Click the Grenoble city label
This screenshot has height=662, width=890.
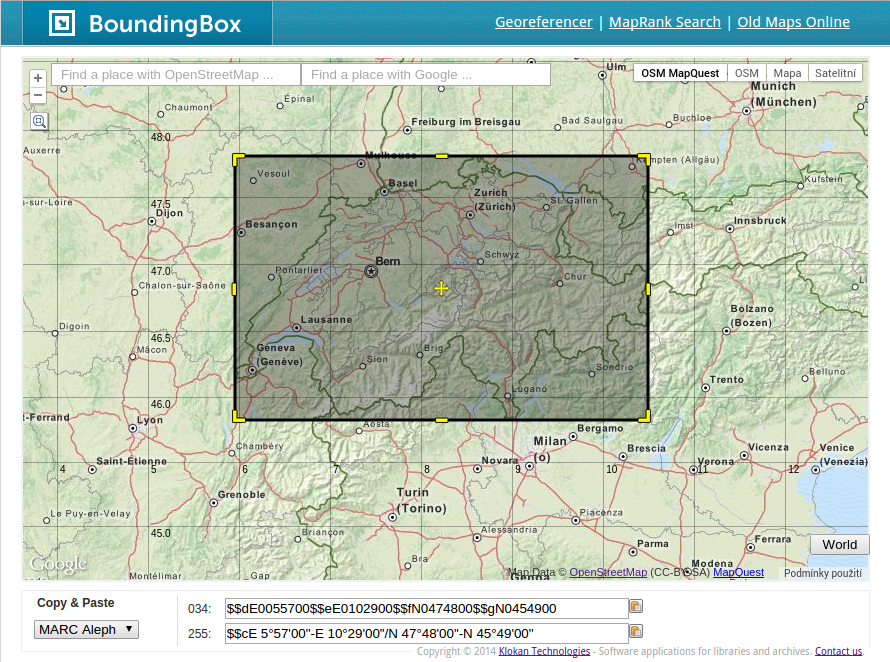pos(242,495)
